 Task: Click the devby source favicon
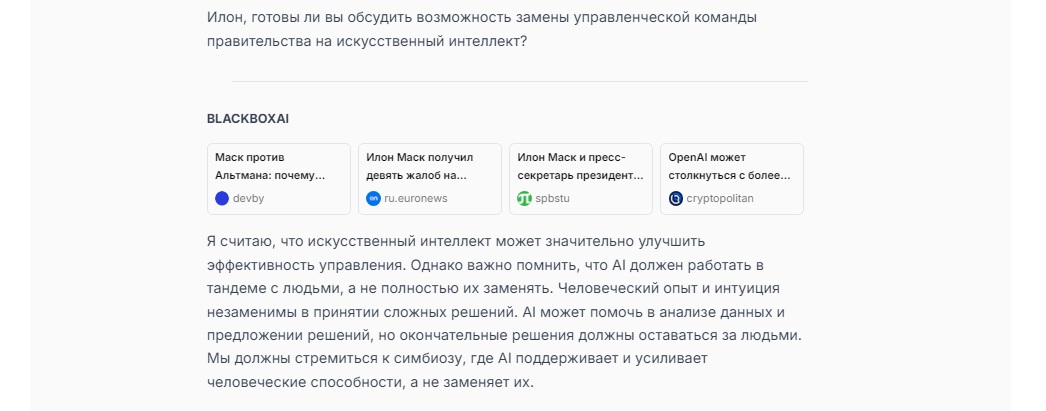point(222,198)
